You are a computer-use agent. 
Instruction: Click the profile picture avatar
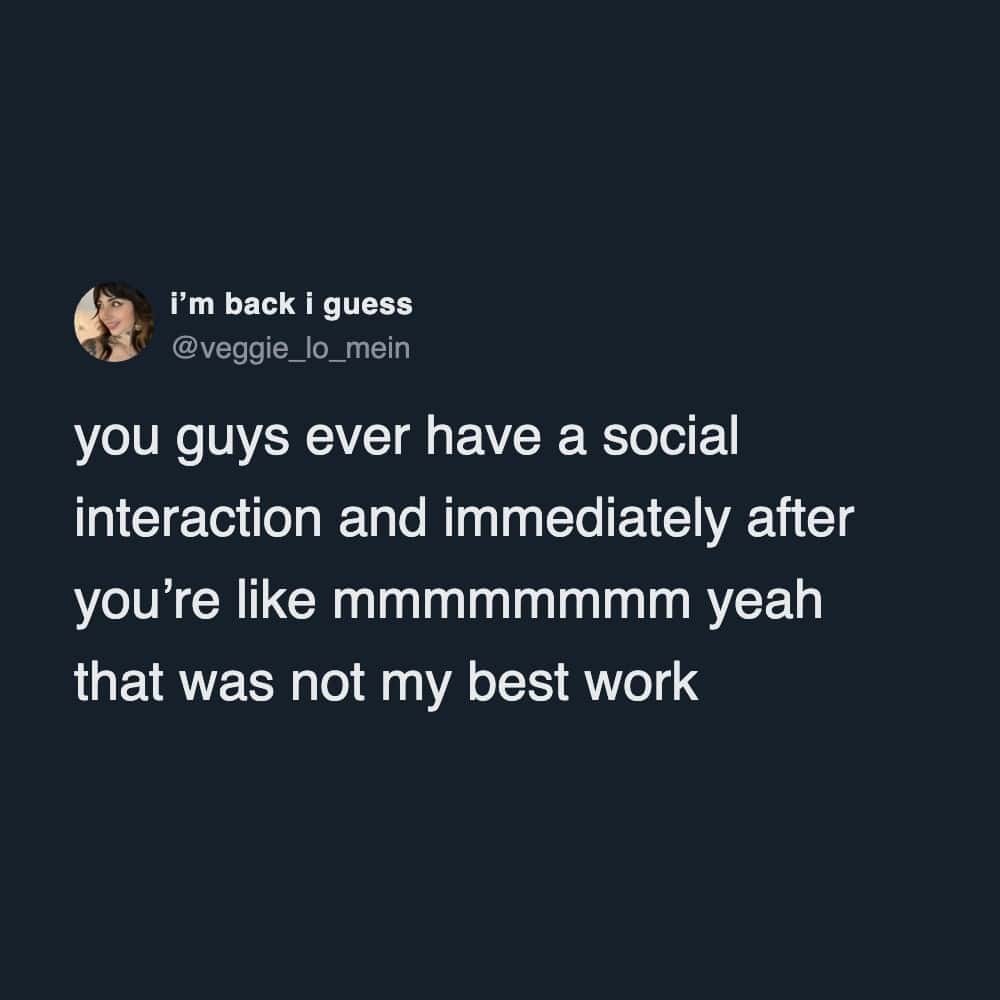[x=114, y=322]
